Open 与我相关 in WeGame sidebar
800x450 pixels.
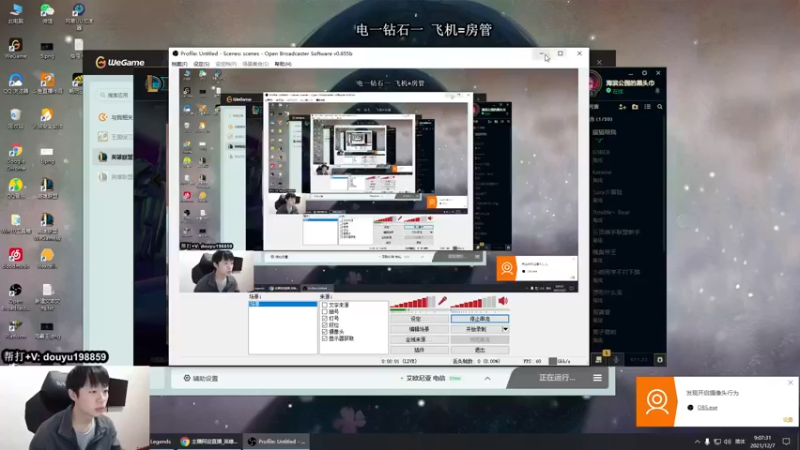(x=116, y=117)
